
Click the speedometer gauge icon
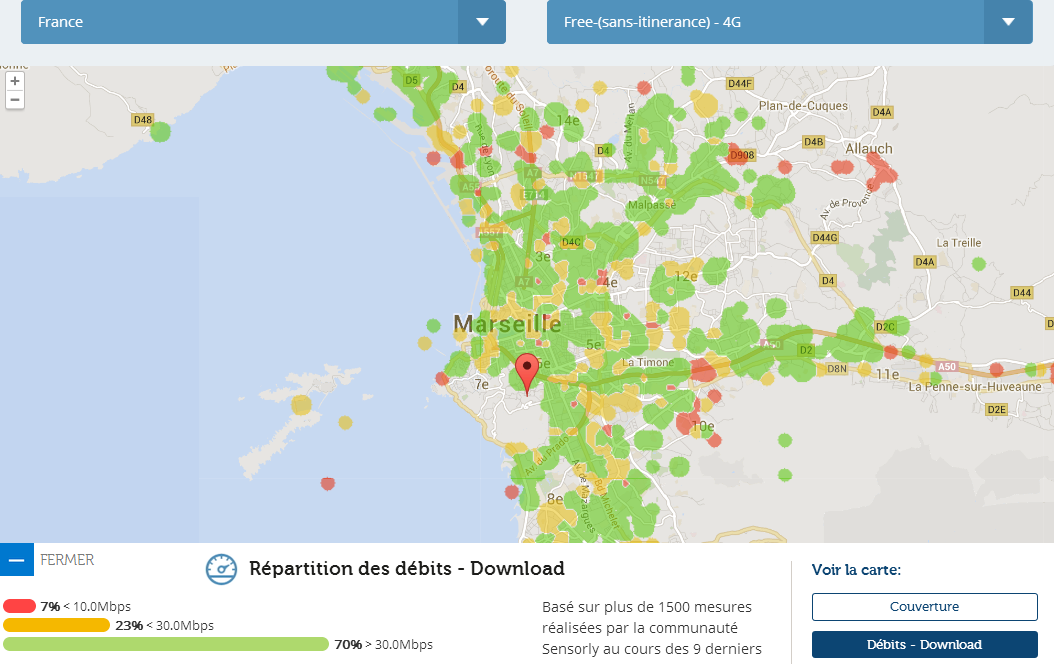pyautogui.click(x=221, y=569)
